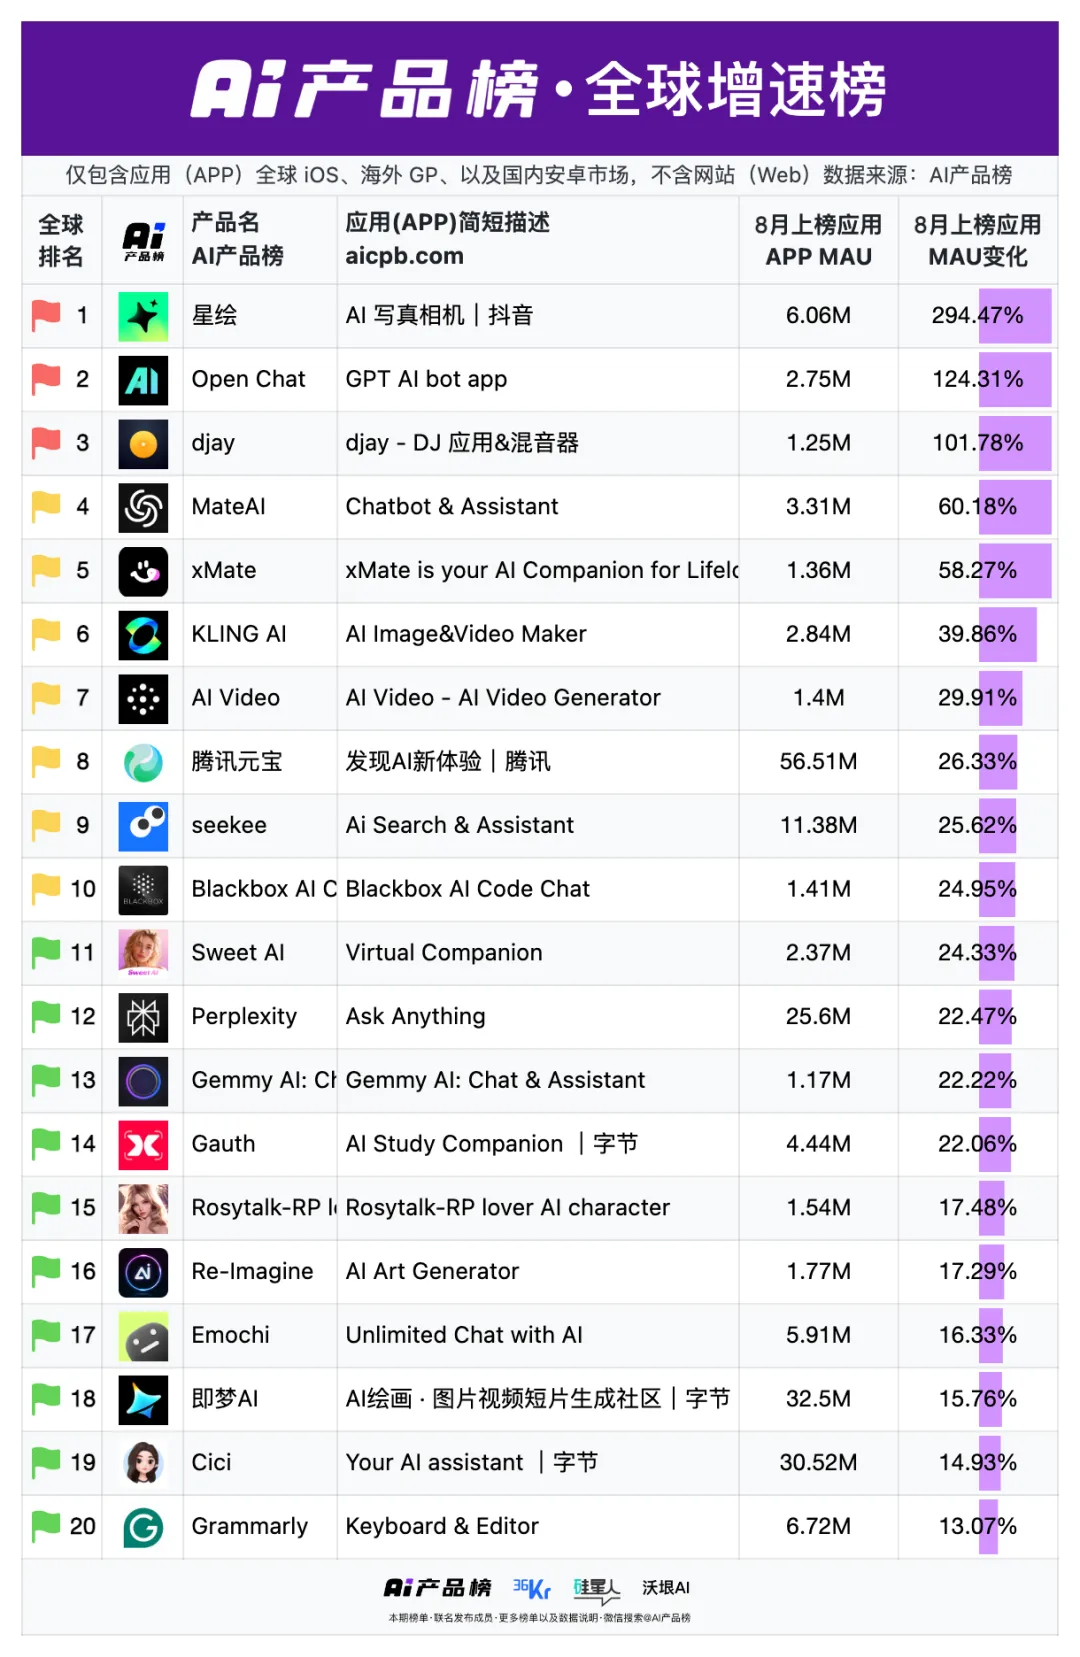Click the Cici app name

211,1462
